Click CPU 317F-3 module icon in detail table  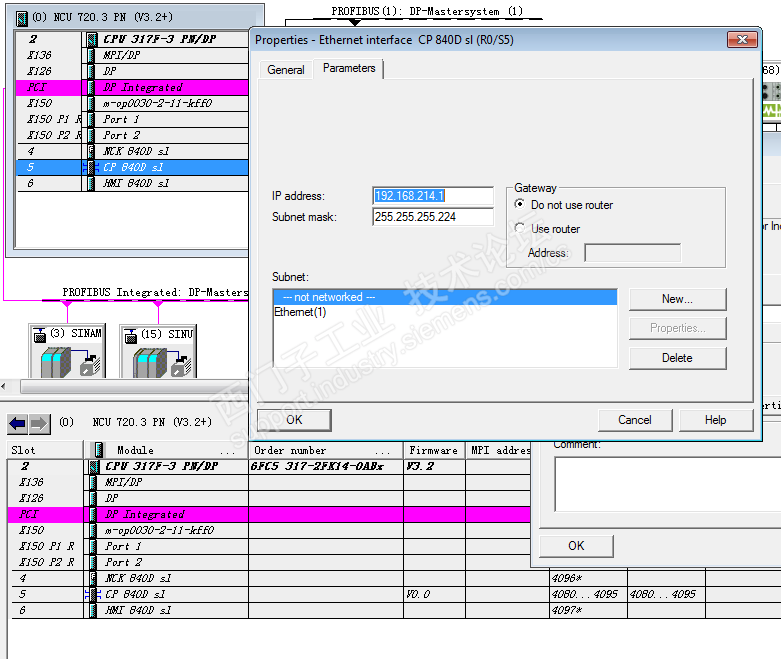[94, 467]
